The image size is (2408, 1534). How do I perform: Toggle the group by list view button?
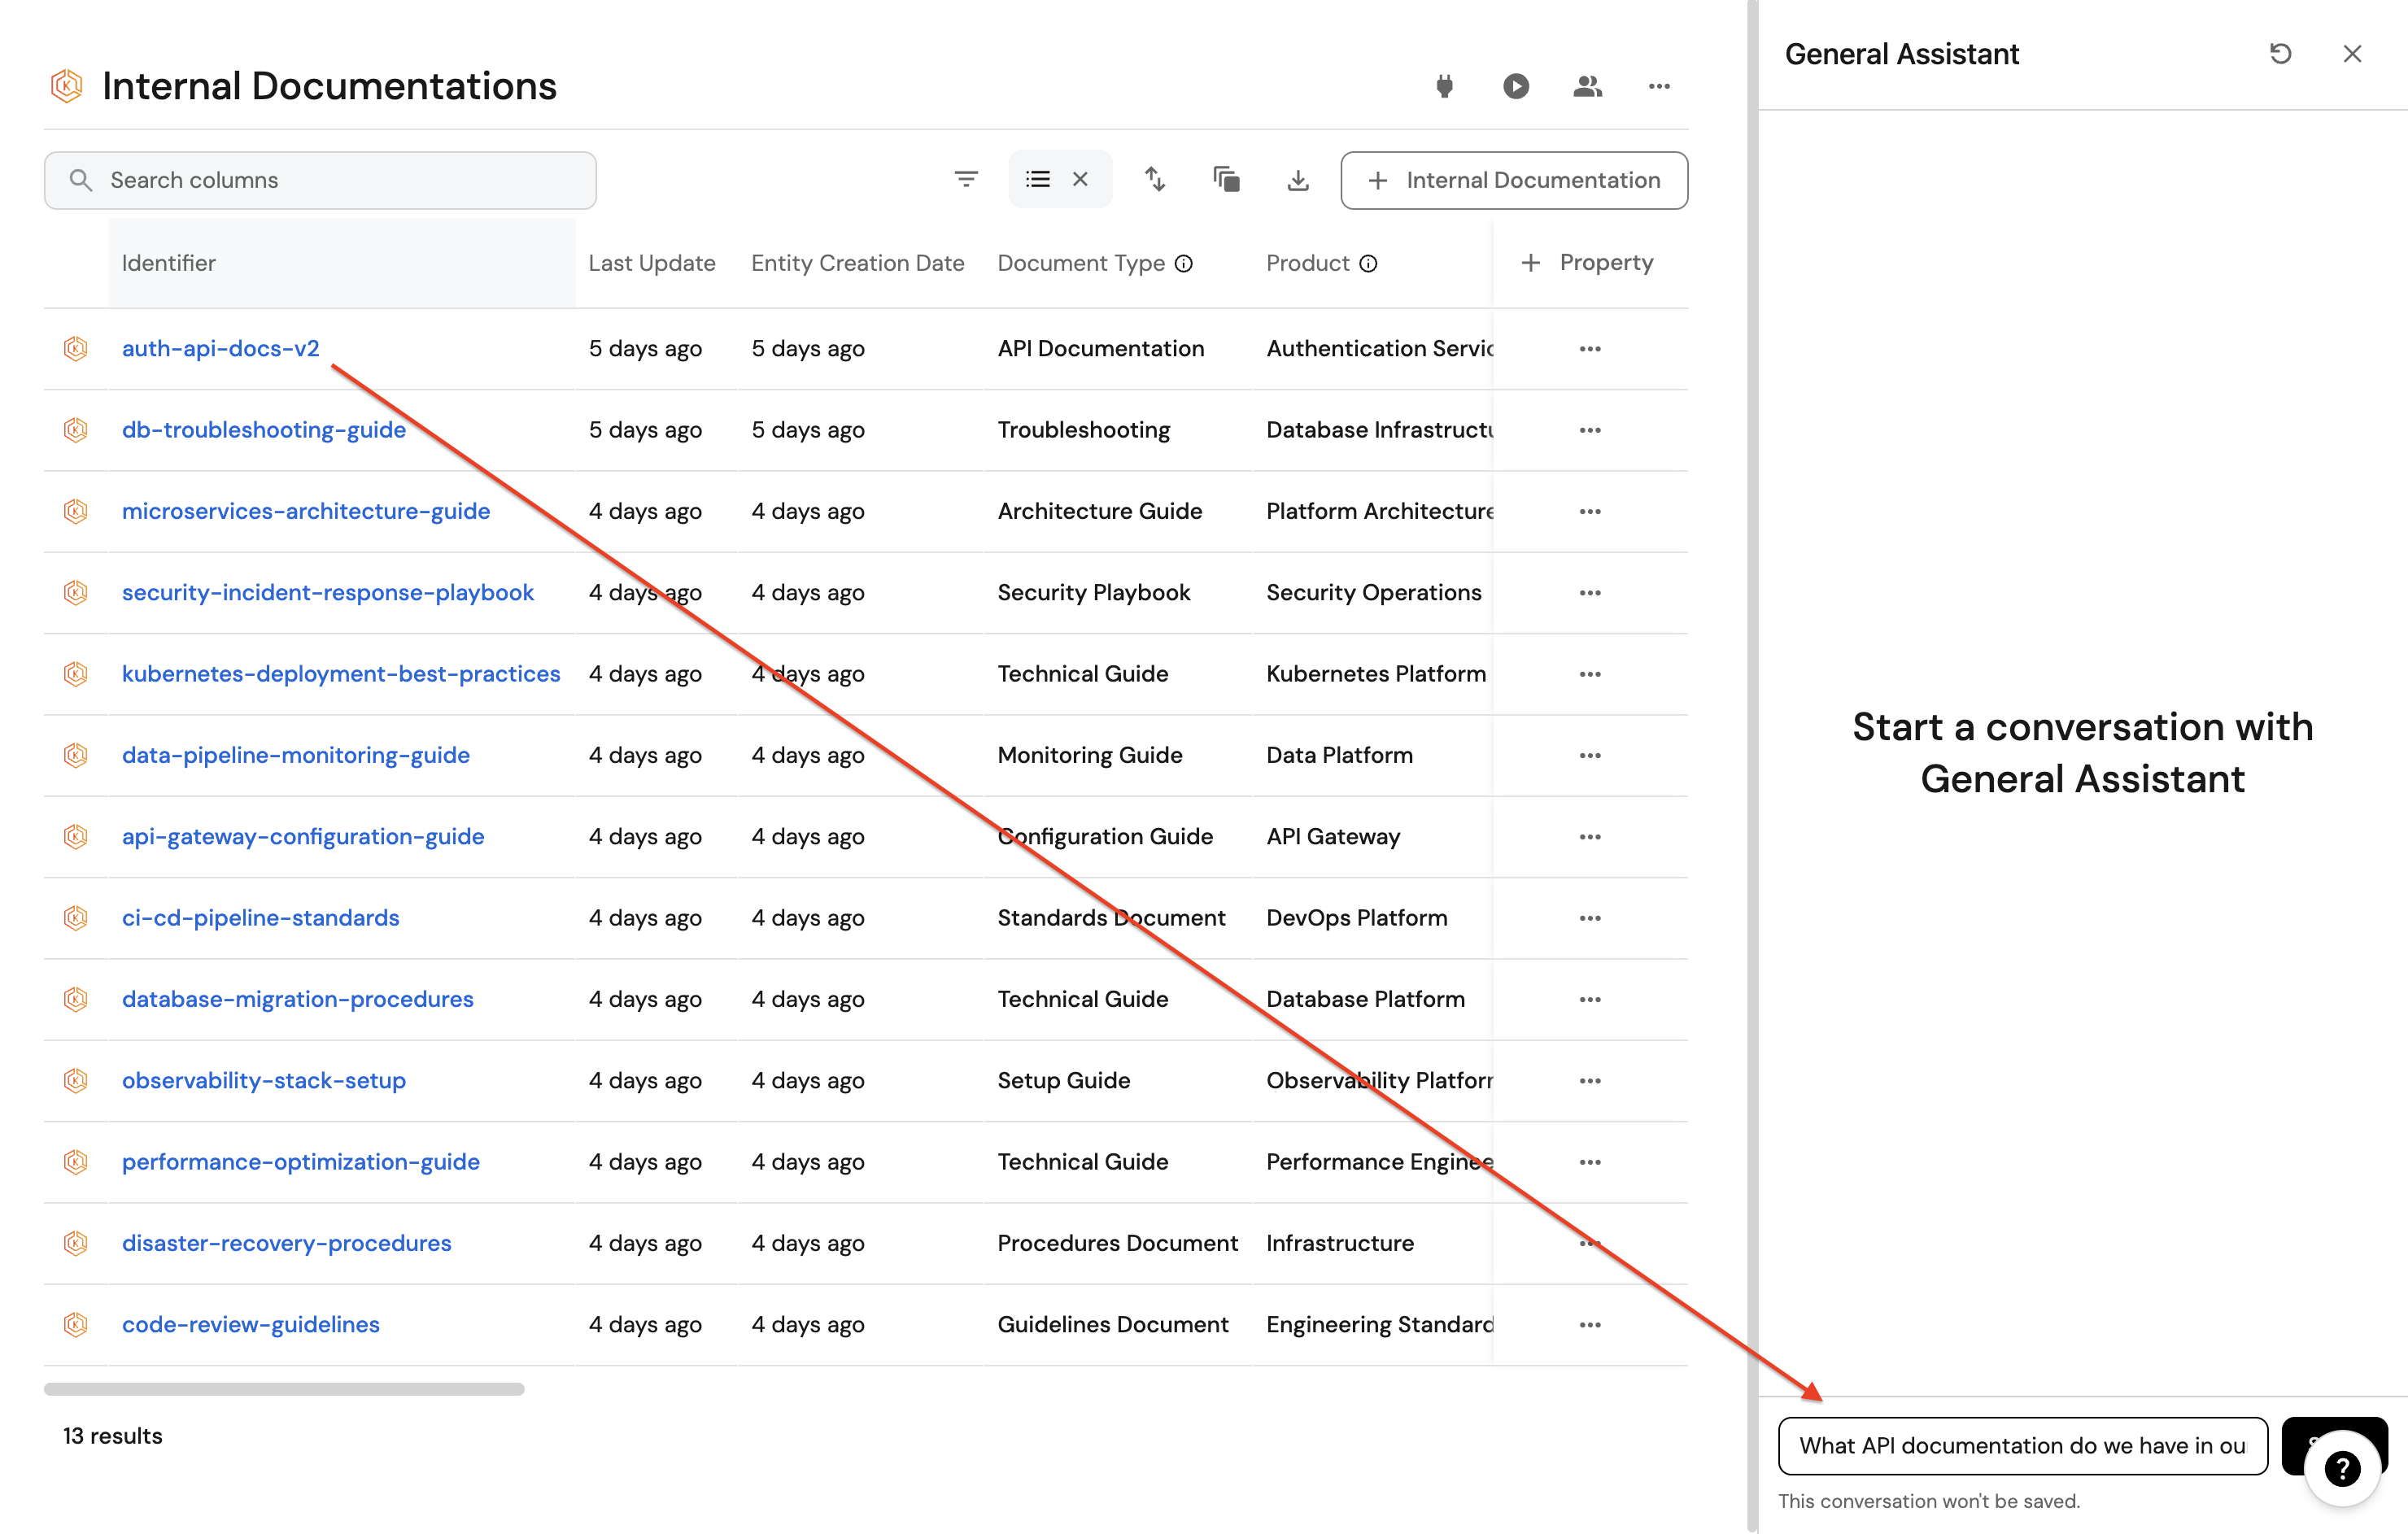click(x=1038, y=179)
